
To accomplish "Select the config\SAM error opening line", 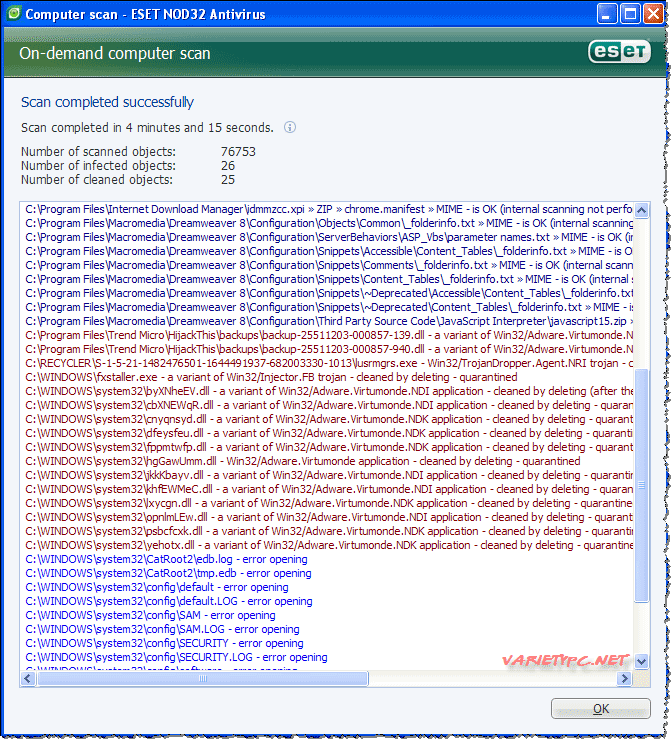I will [150, 616].
